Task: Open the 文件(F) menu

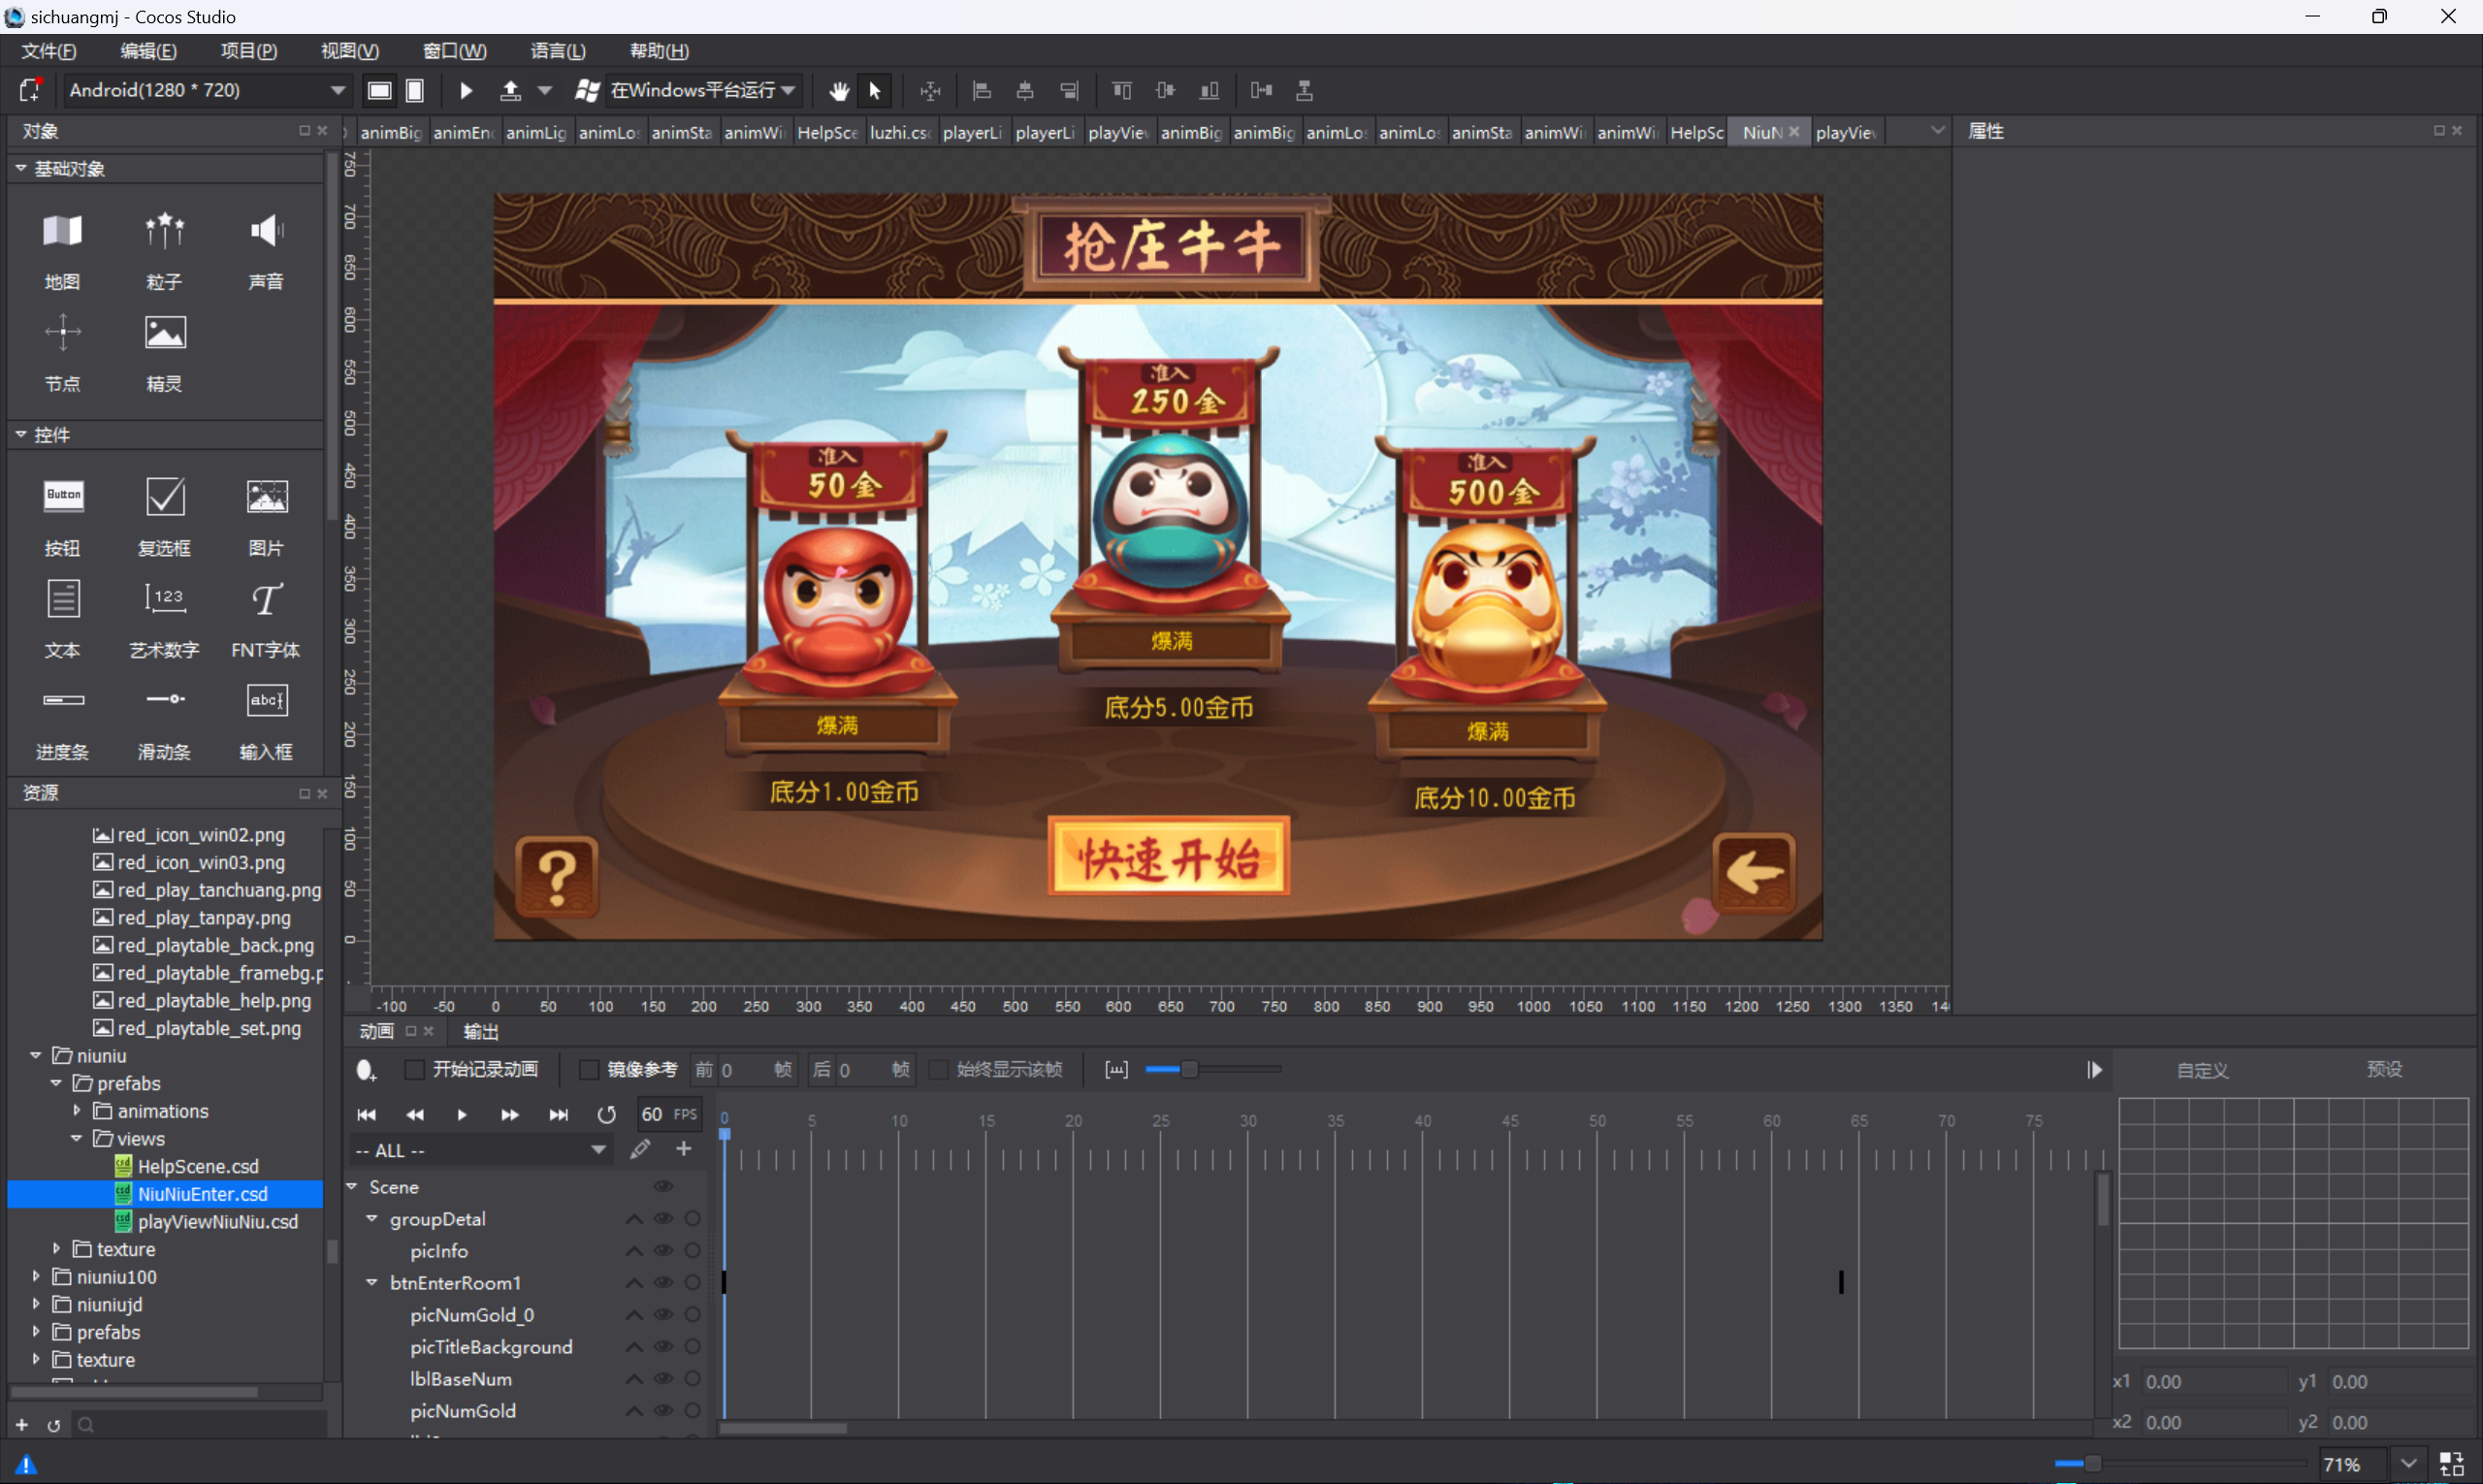Action: click(x=49, y=51)
